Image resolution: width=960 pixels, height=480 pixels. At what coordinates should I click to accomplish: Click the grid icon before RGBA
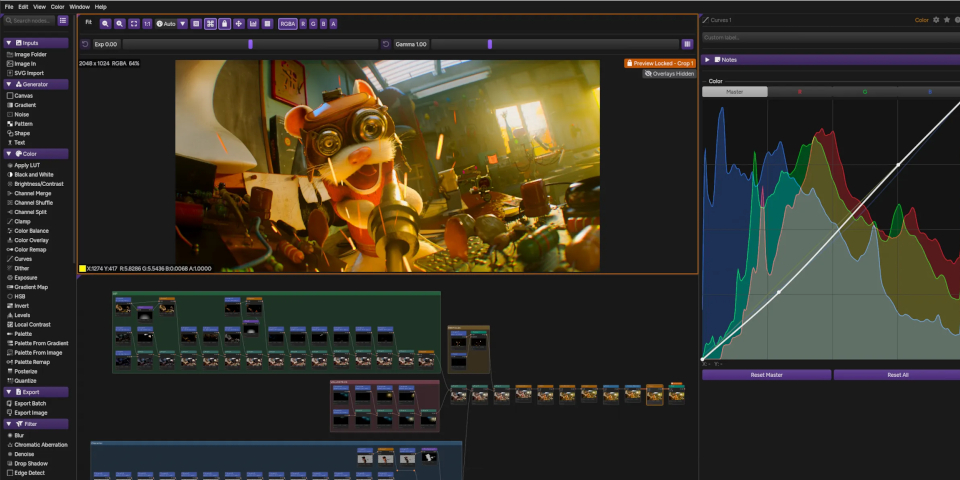(267, 24)
